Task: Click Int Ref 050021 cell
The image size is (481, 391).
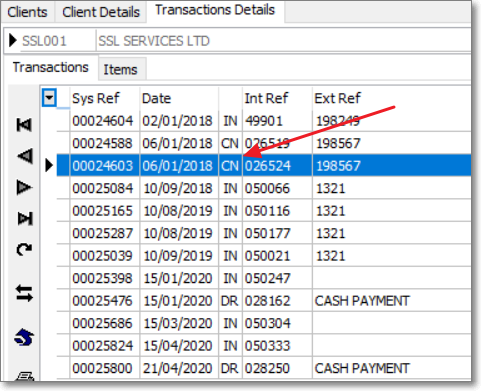Action: tap(277, 256)
